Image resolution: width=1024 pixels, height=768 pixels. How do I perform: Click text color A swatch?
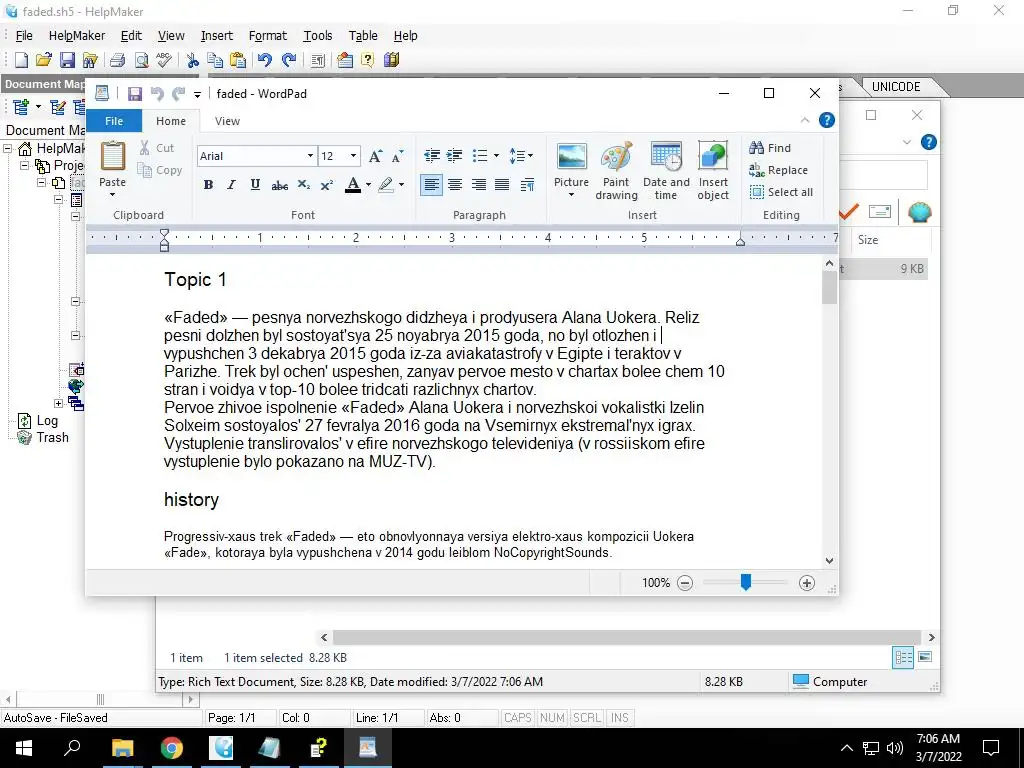point(353,185)
